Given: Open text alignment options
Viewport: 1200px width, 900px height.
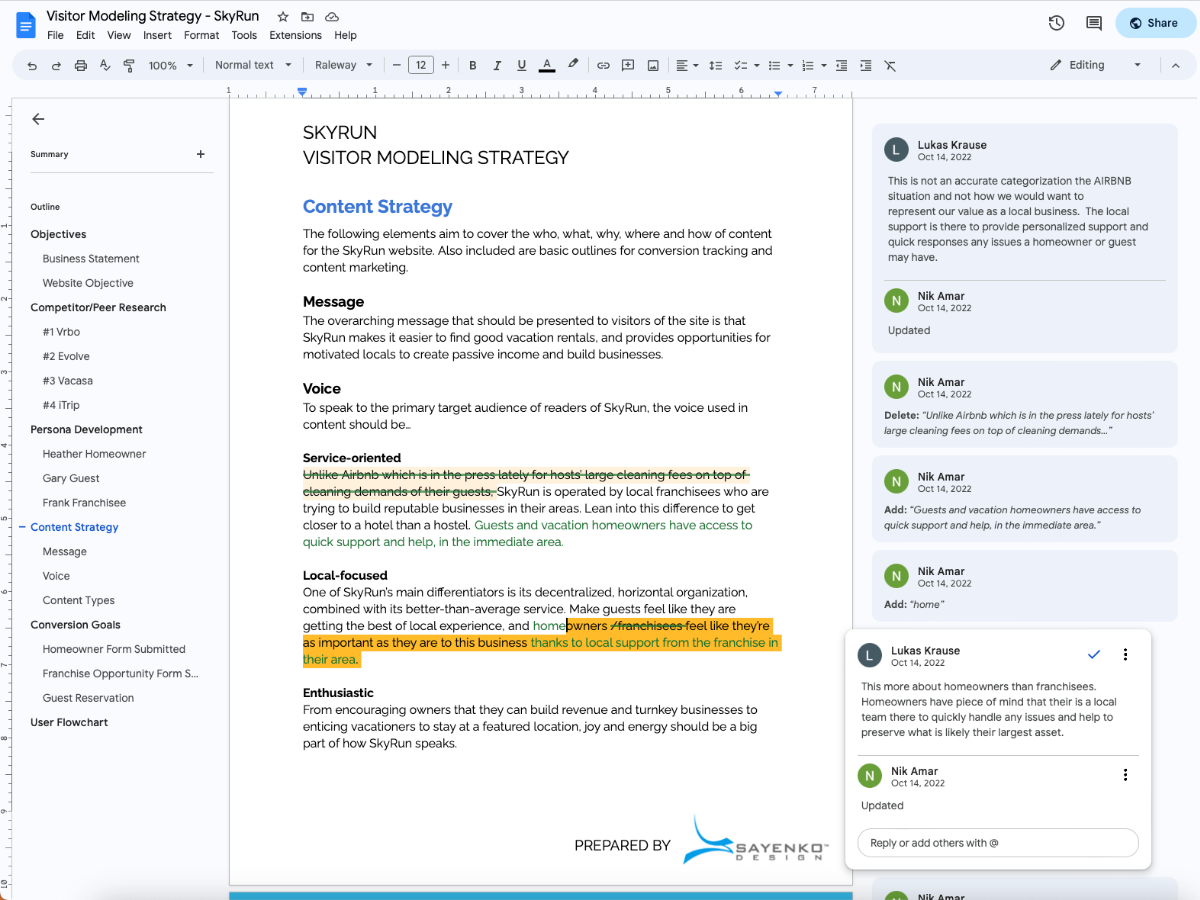Looking at the screenshot, I should click(687, 65).
